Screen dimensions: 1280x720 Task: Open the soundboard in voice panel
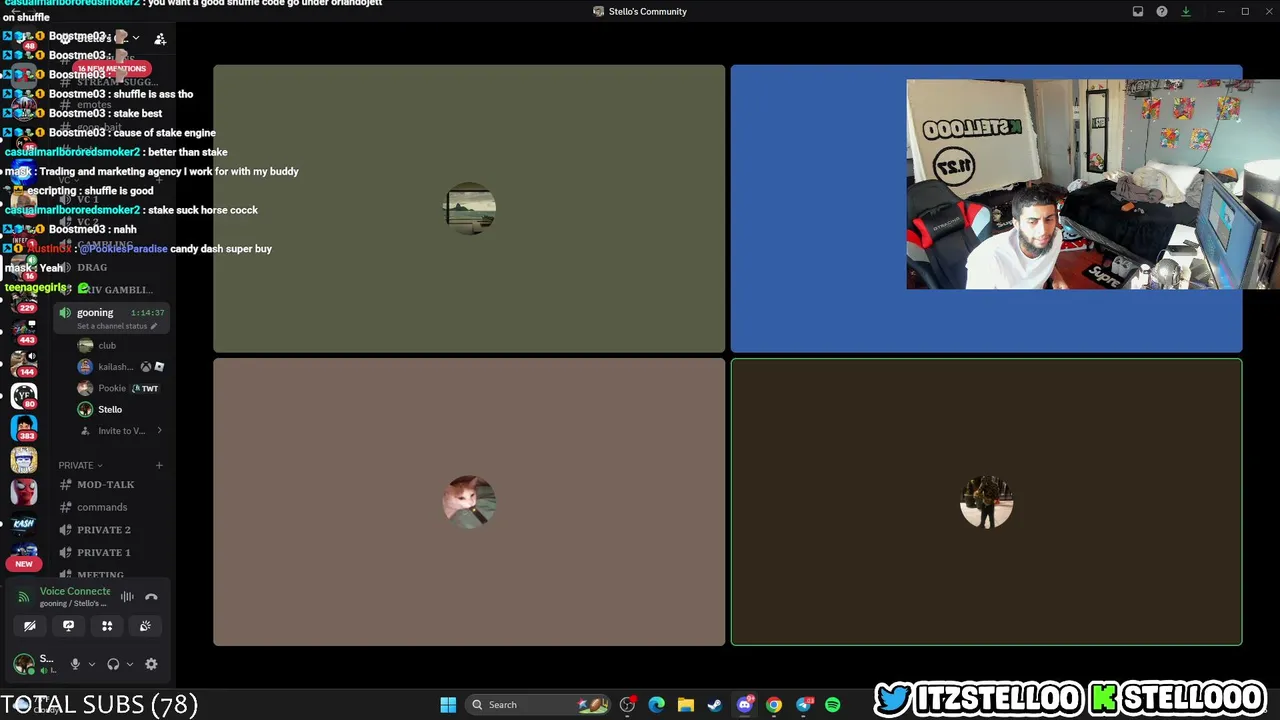coord(145,626)
